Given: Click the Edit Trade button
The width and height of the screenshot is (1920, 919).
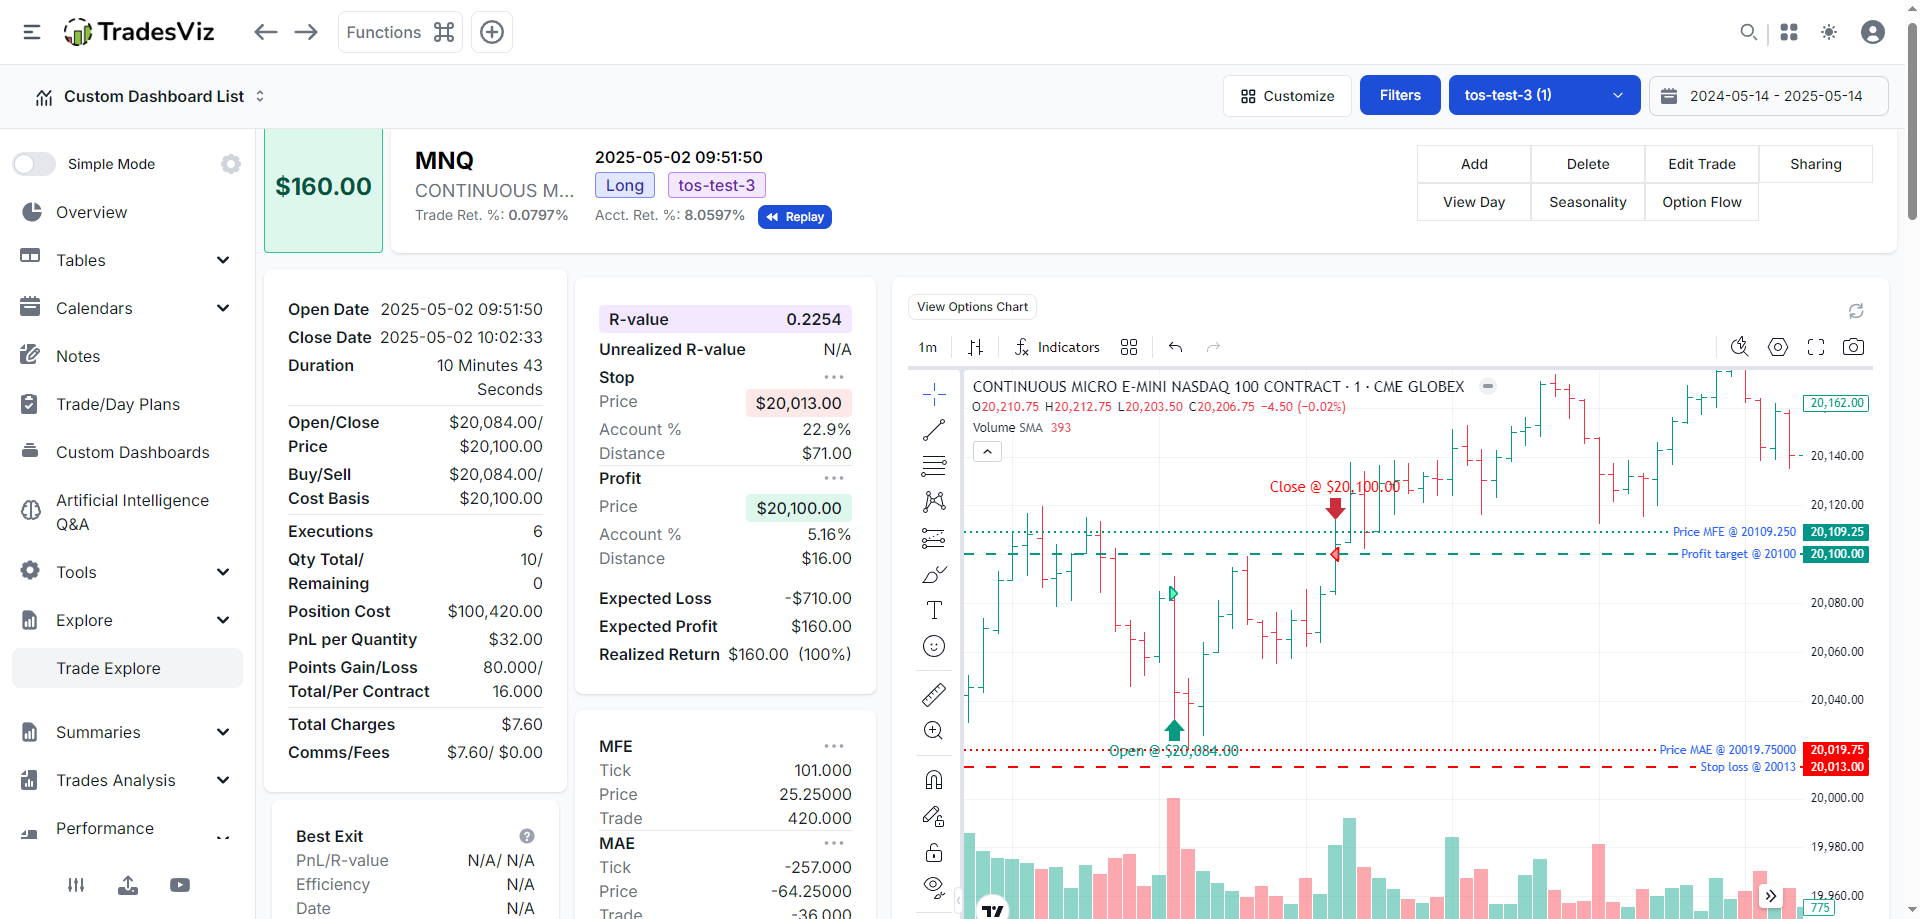Looking at the screenshot, I should coord(1701,164).
